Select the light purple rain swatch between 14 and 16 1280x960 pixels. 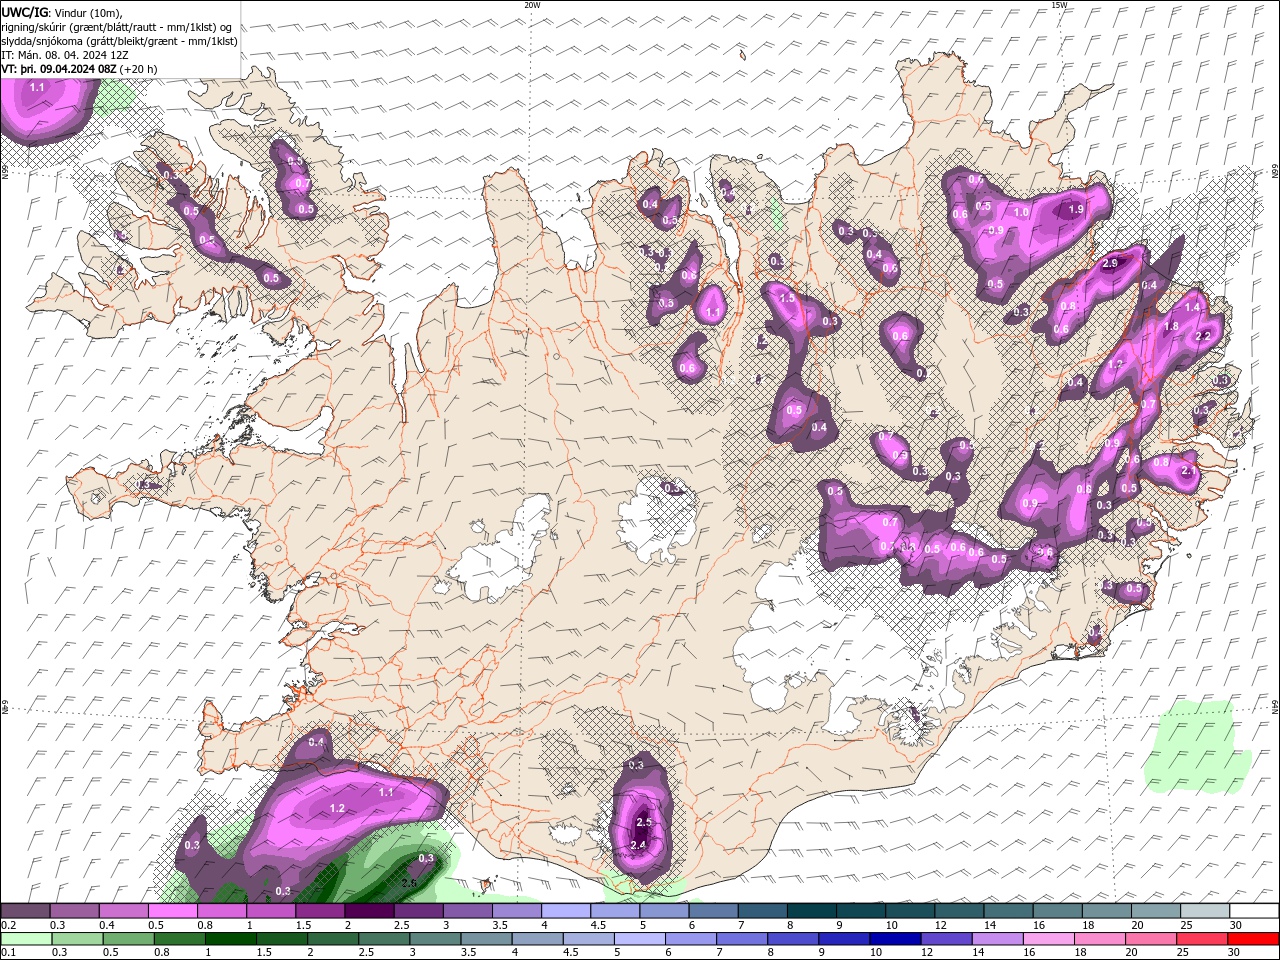[997, 939]
